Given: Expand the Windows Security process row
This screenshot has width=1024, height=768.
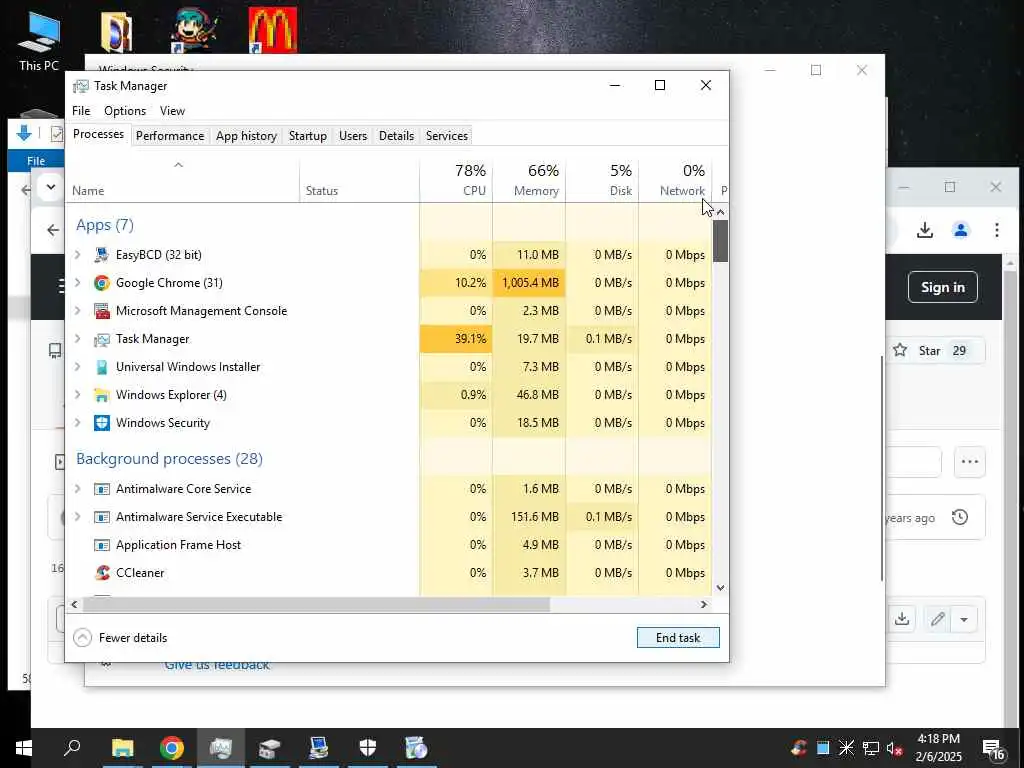Looking at the screenshot, I should tap(78, 423).
